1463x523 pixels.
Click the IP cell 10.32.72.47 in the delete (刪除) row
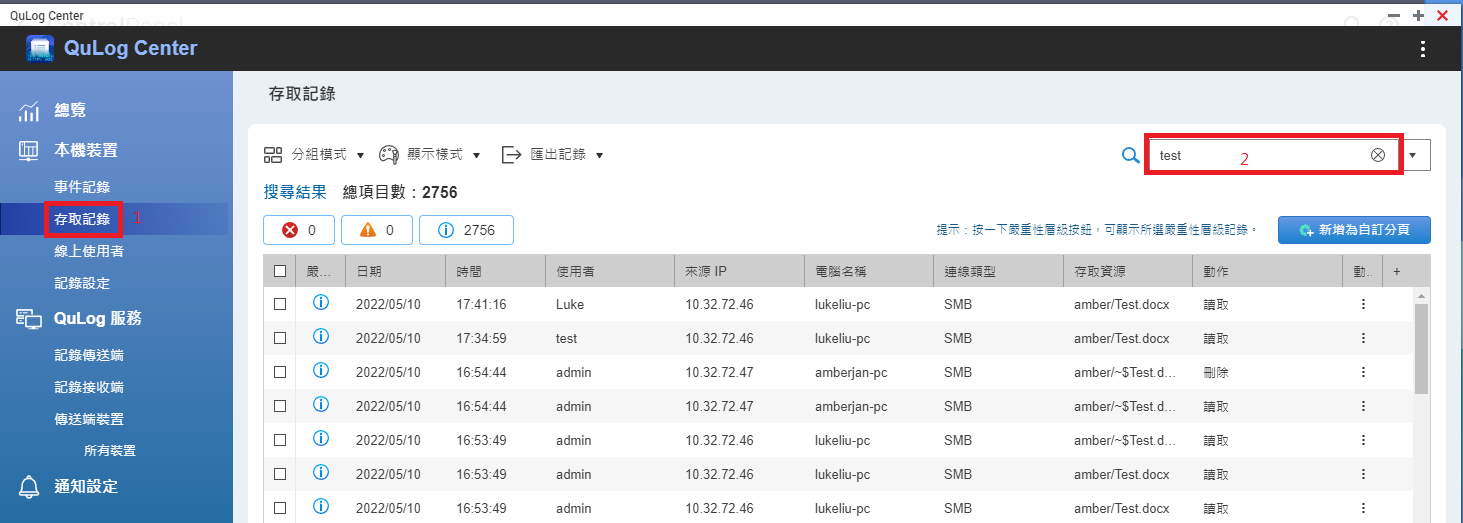(x=719, y=372)
